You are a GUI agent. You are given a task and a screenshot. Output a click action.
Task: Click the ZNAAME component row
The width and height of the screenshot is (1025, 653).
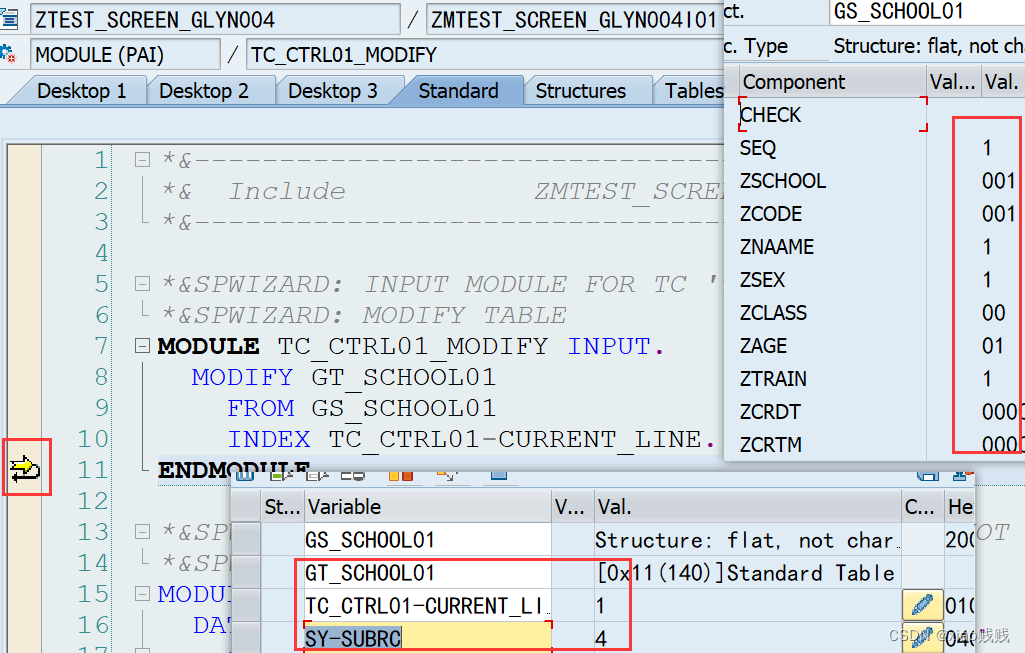[x=833, y=246]
